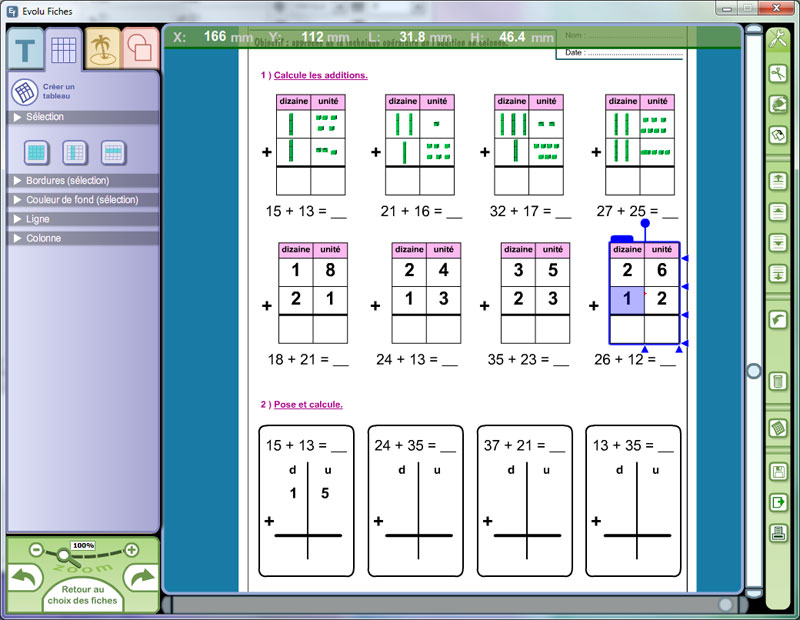Click the redo arrow button
The image size is (800, 620).
(142, 579)
